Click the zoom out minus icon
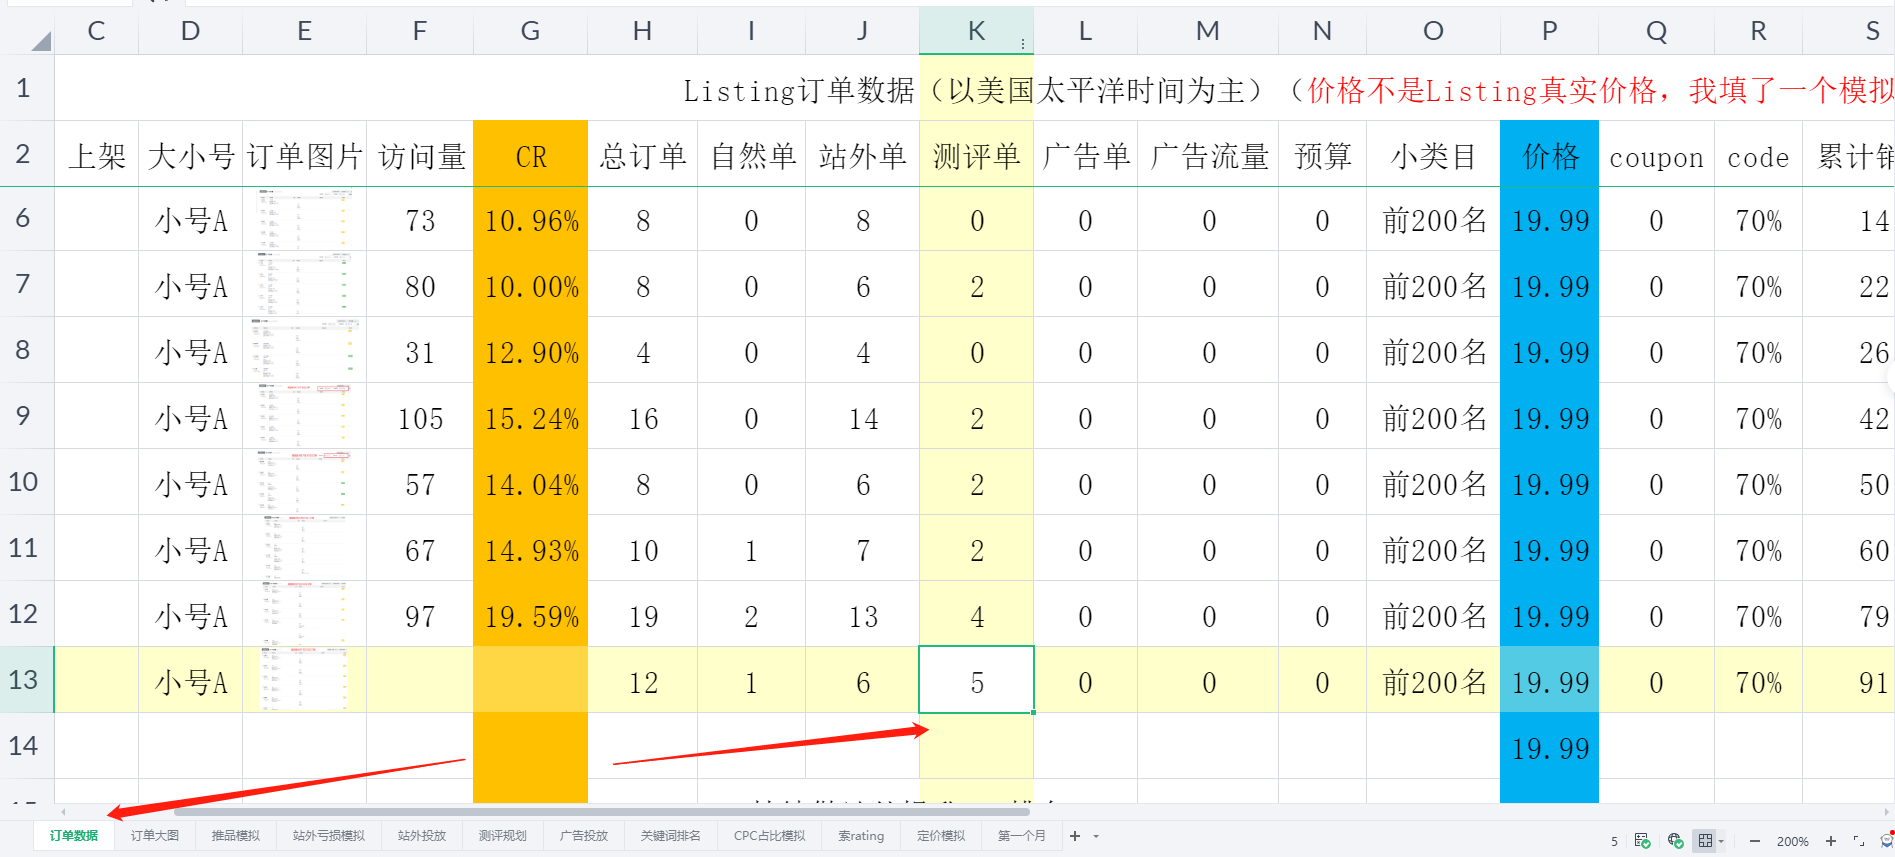Viewport: 1895px width, 857px height. (1754, 841)
